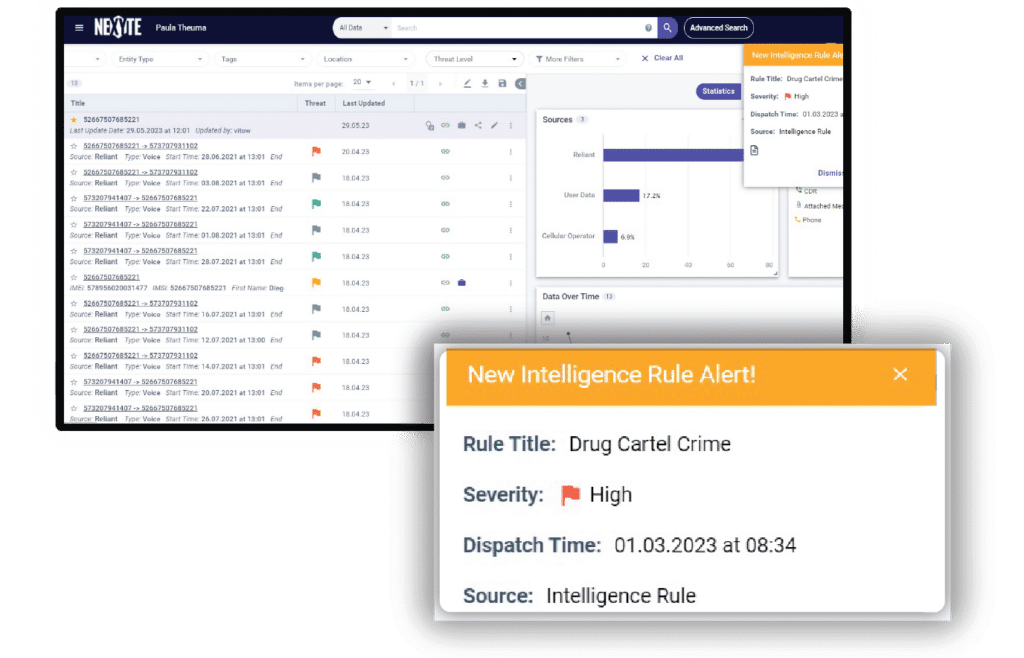Dismiss the New Intelligence Rule Alert
This screenshot has height=658, width=1024.
[899, 374]
